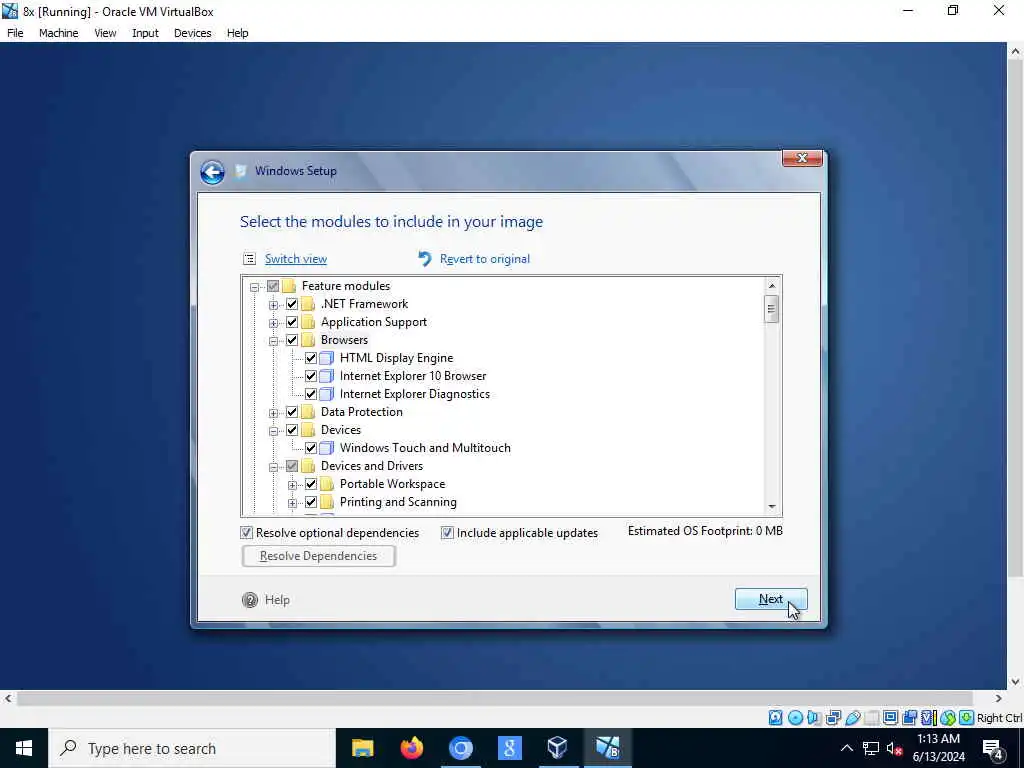Click the Revert to original undo arrow icon
The image size is (1024, 768).
coord(425,259)
